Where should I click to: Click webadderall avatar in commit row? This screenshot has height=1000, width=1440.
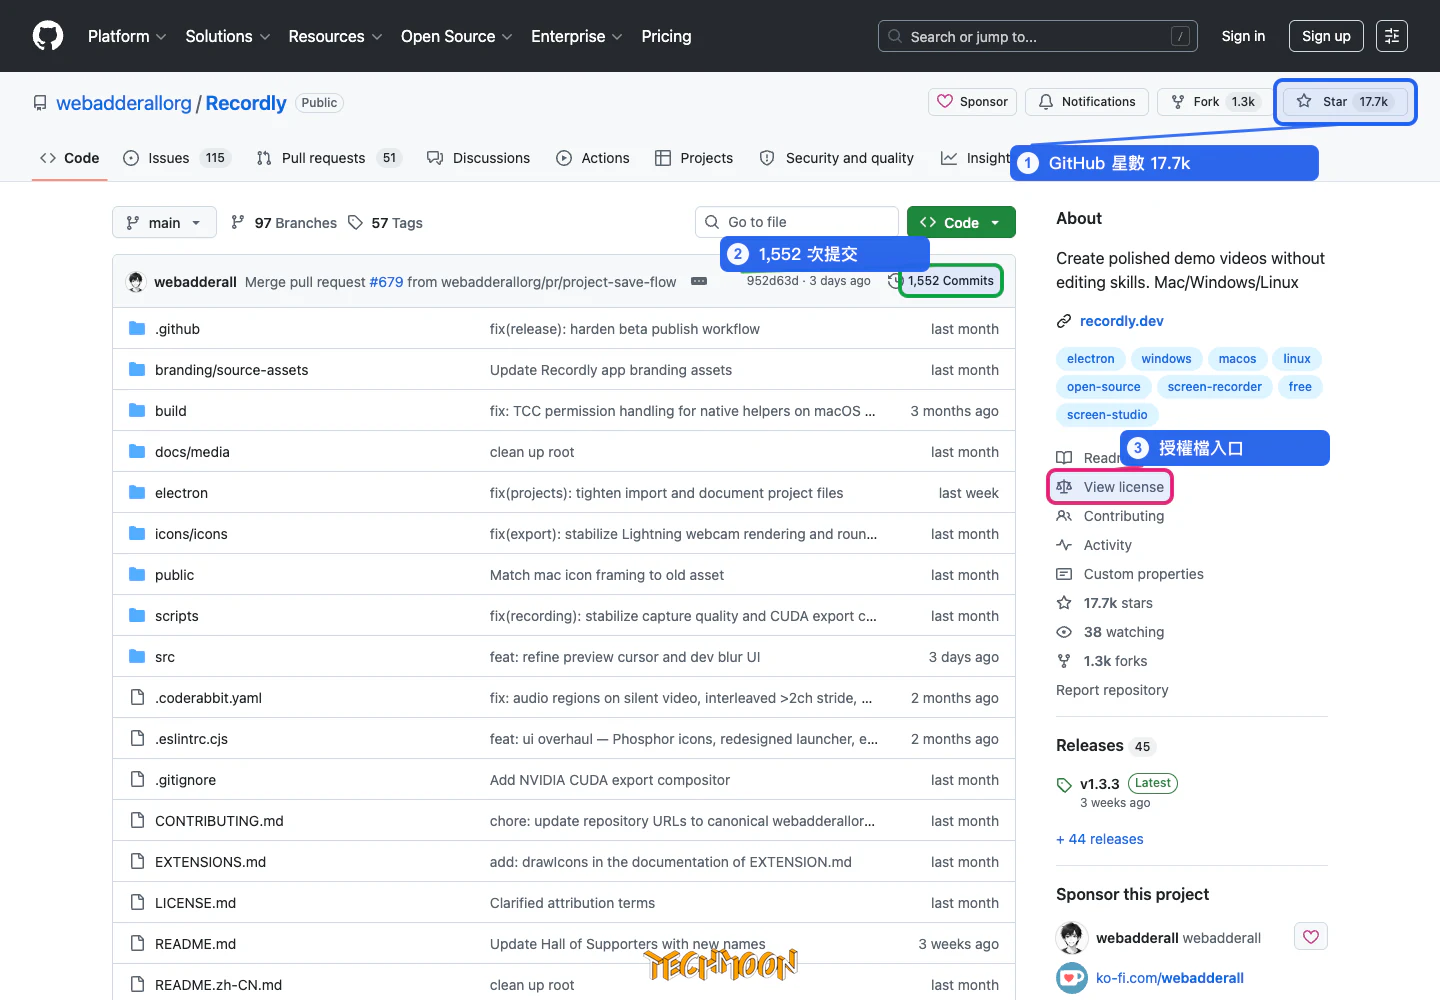coord(136,282)
